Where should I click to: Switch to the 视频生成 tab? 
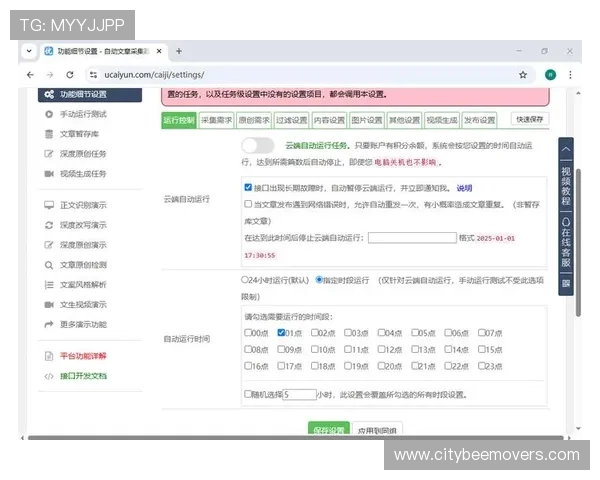tap(442, 120)
